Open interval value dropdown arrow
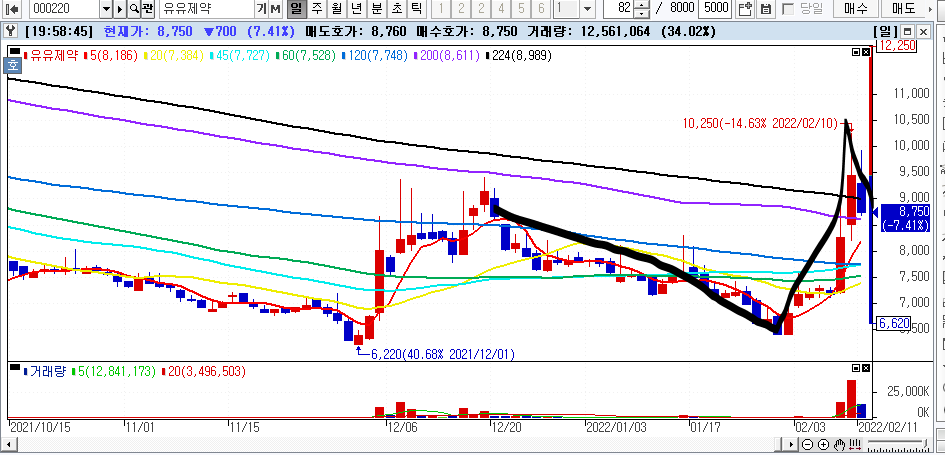 pos(588,8)
